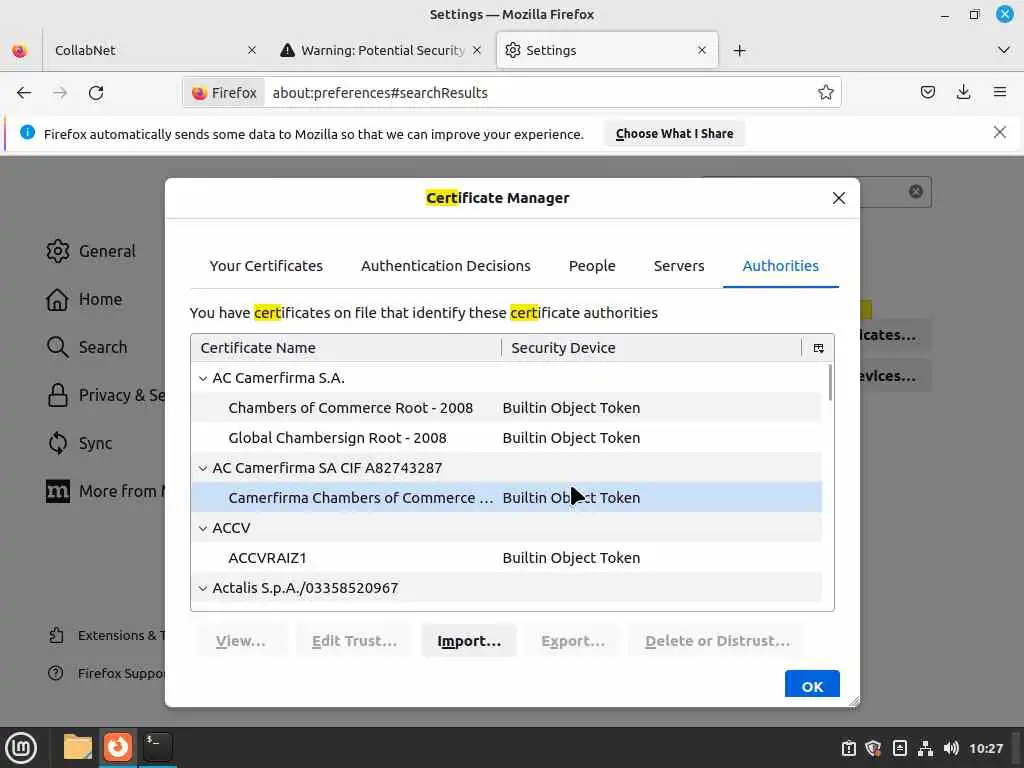
Task: Click the Firefox View icon in tab bar
Action: 20,50
